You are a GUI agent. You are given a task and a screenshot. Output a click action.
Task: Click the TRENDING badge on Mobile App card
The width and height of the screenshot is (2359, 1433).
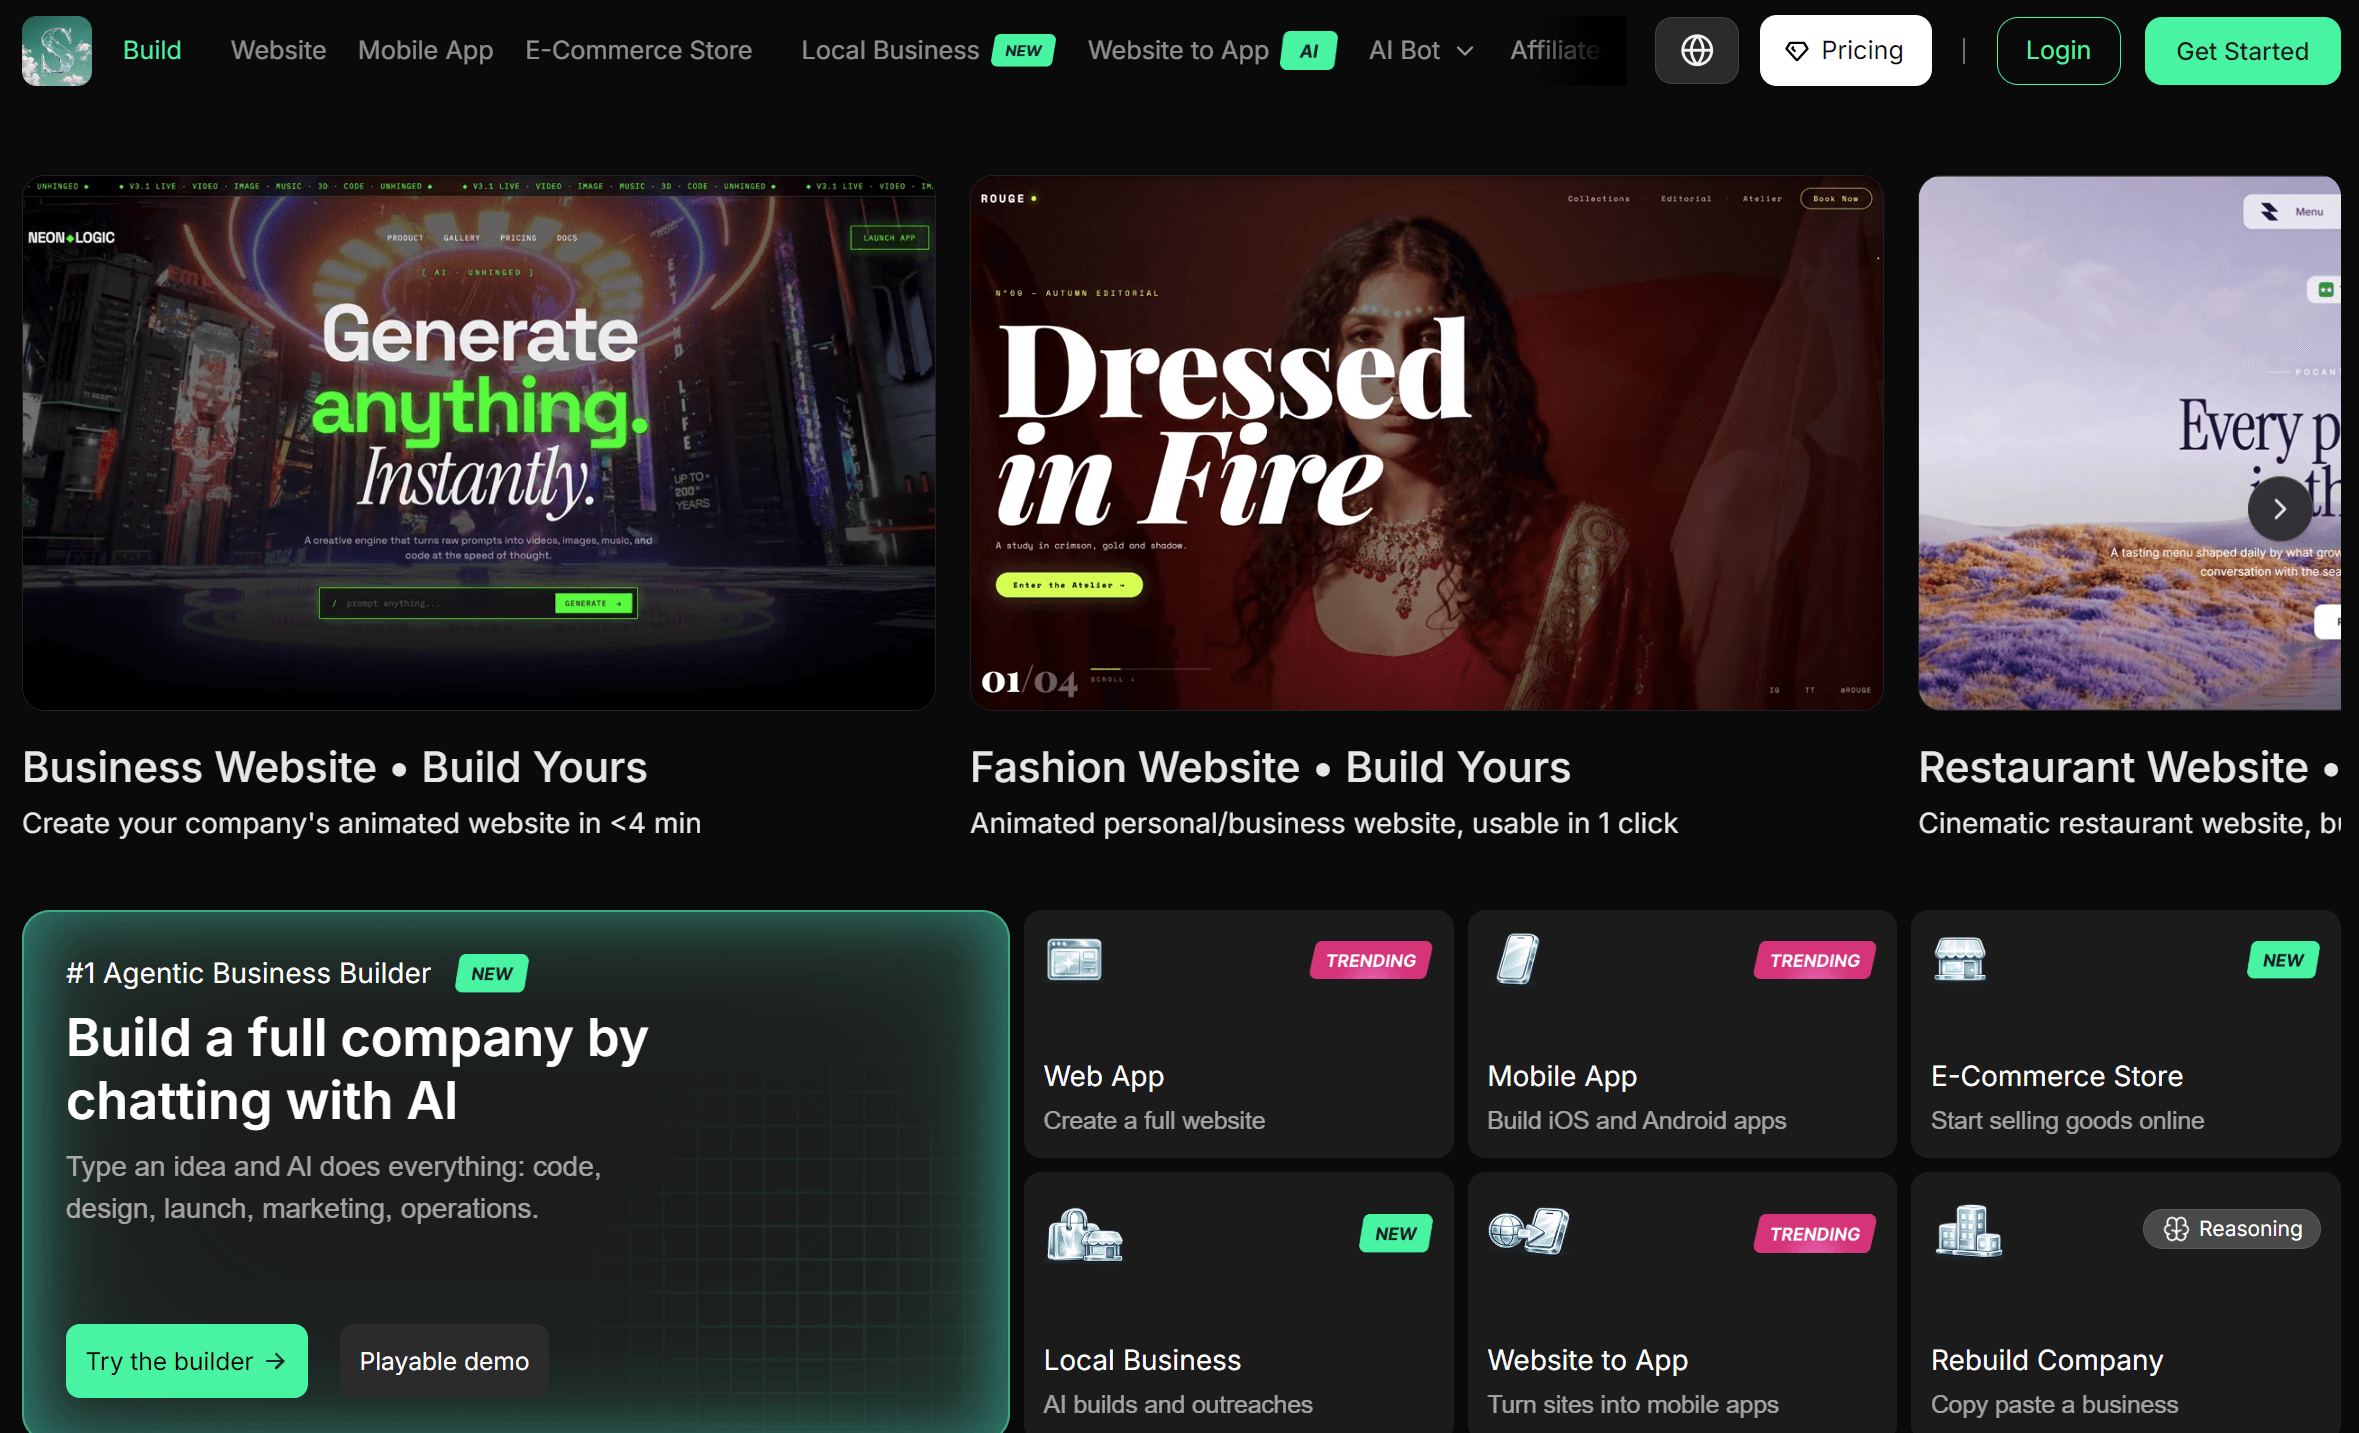(1814, 960)
